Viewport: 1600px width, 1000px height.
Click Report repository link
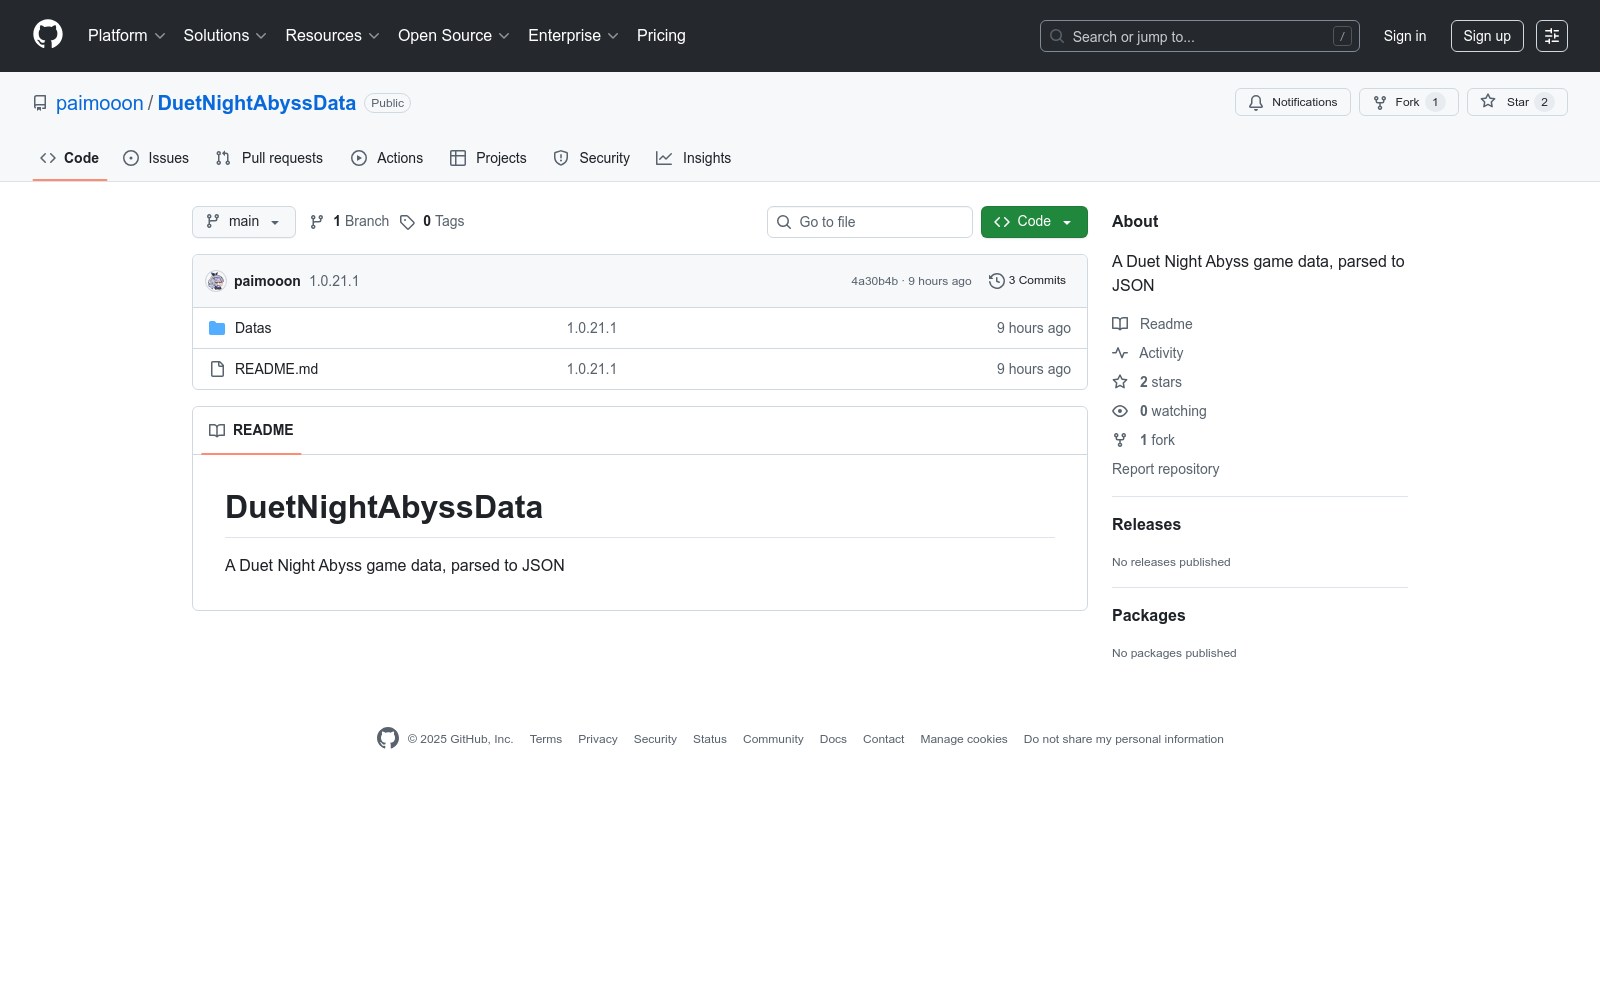(x=1166, y=469)
